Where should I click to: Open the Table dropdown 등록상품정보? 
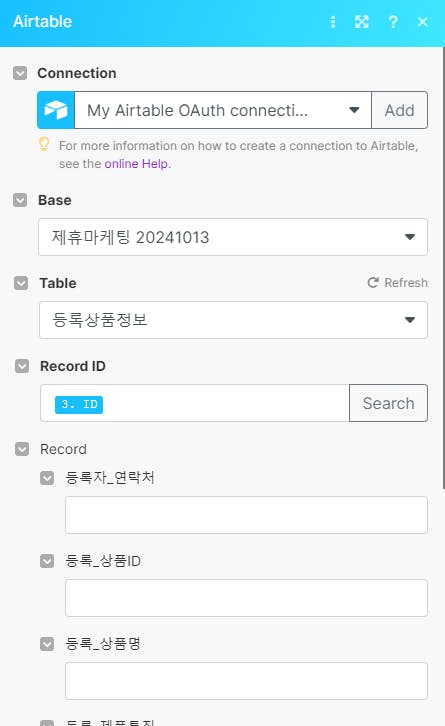[x=233, y=320]
